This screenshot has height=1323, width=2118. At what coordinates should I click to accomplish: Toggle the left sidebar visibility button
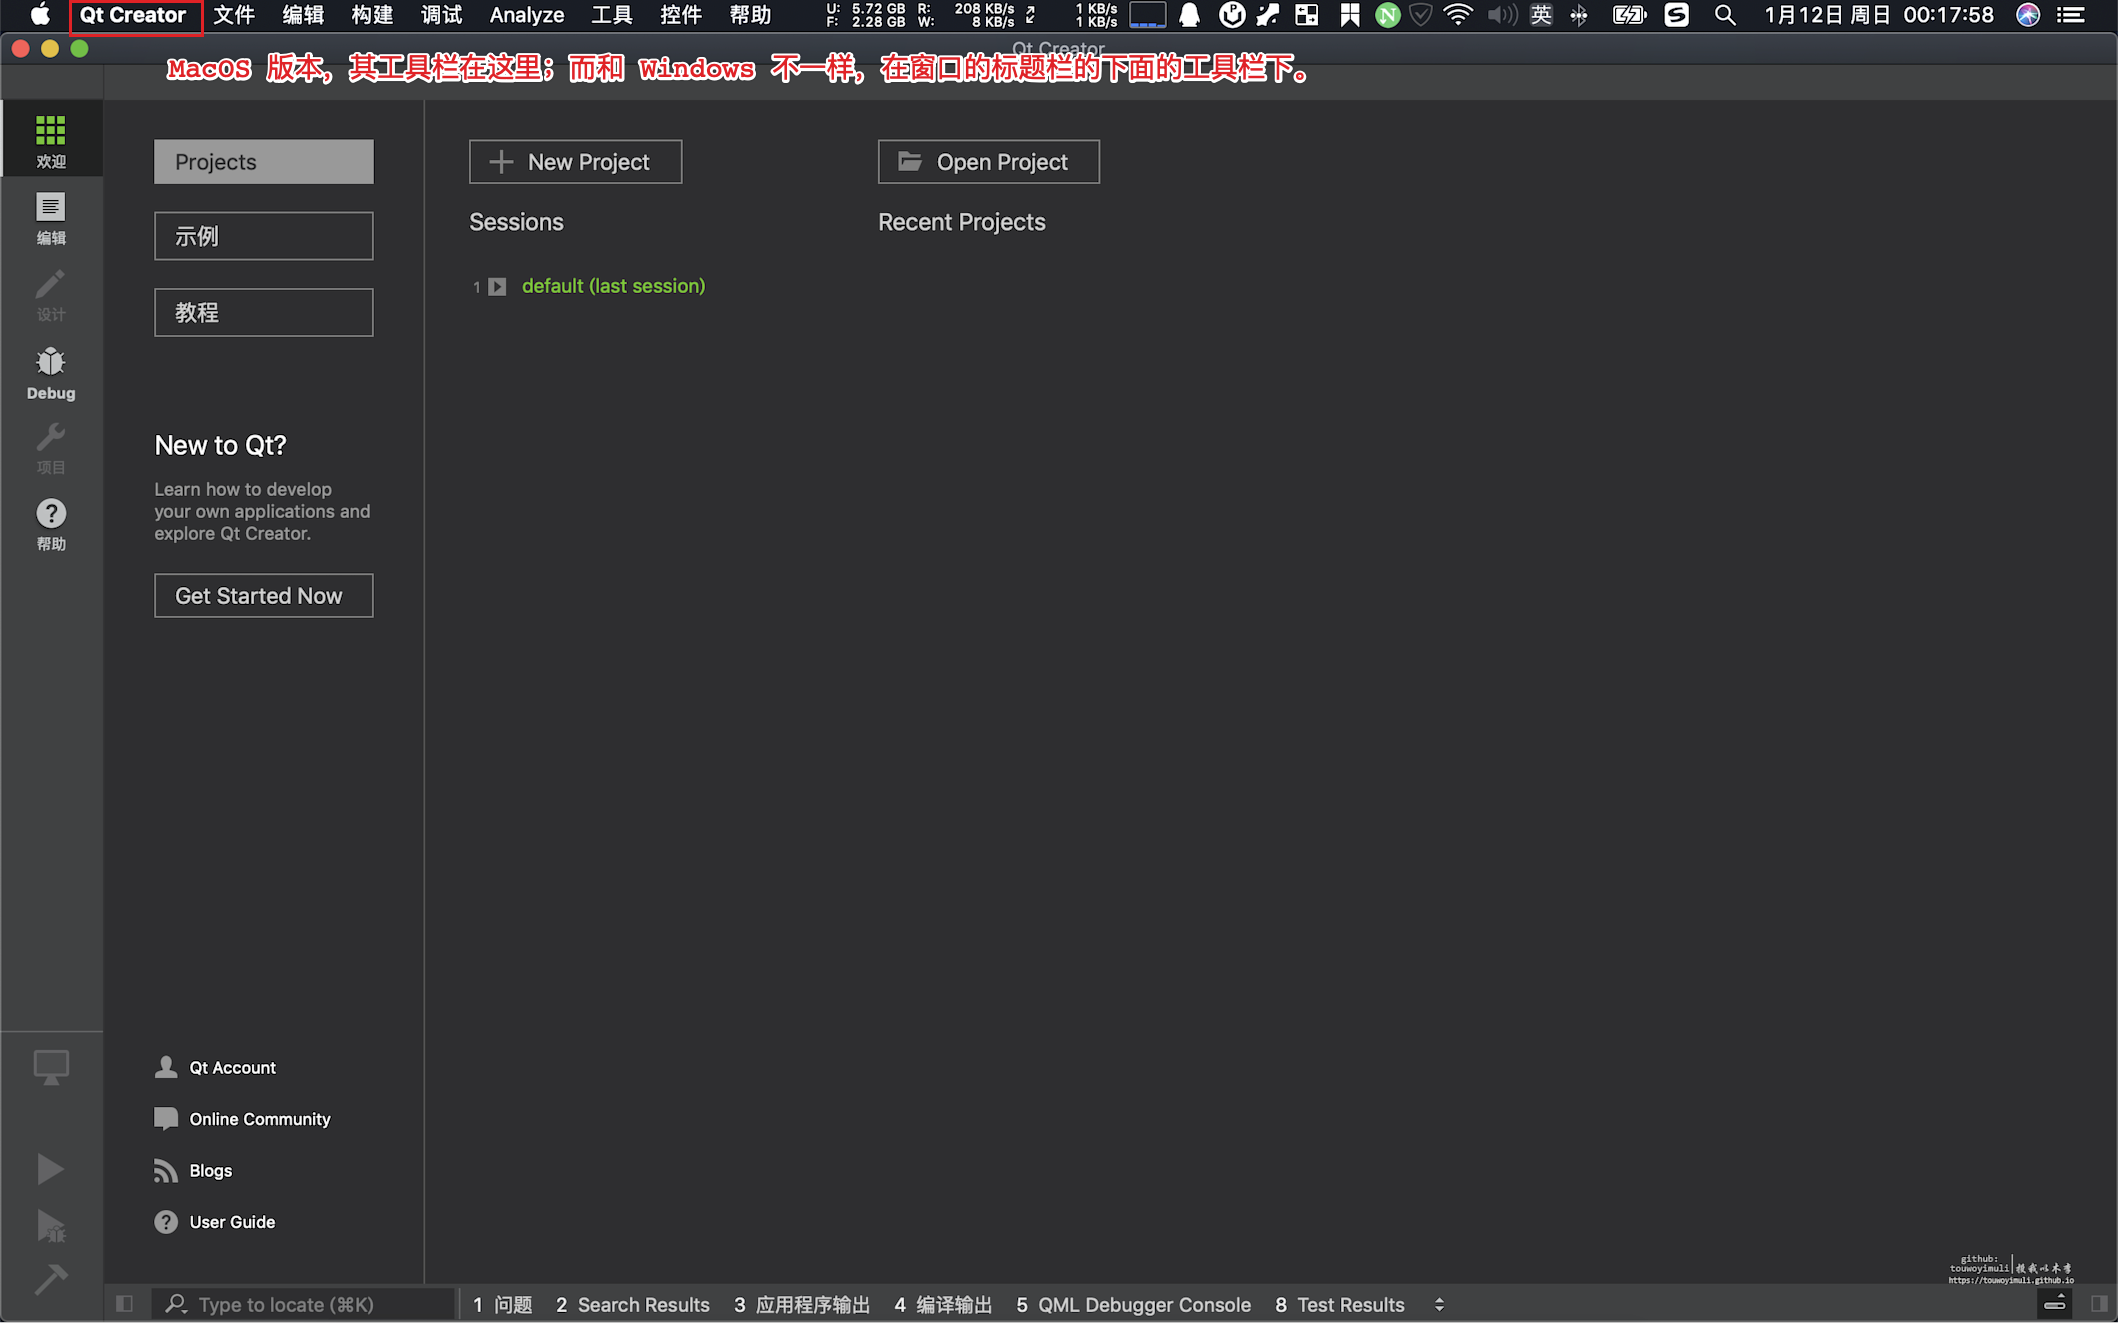click(125, 1303)
